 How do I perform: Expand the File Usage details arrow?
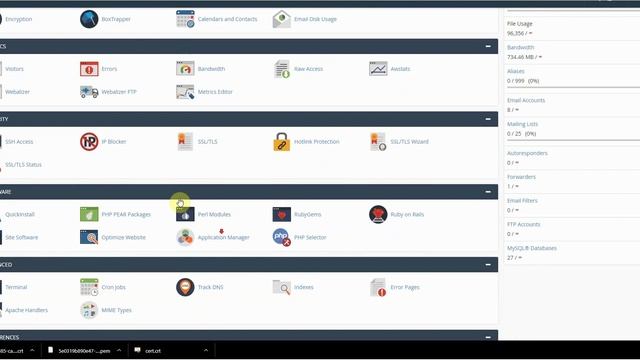coord(531,33)
